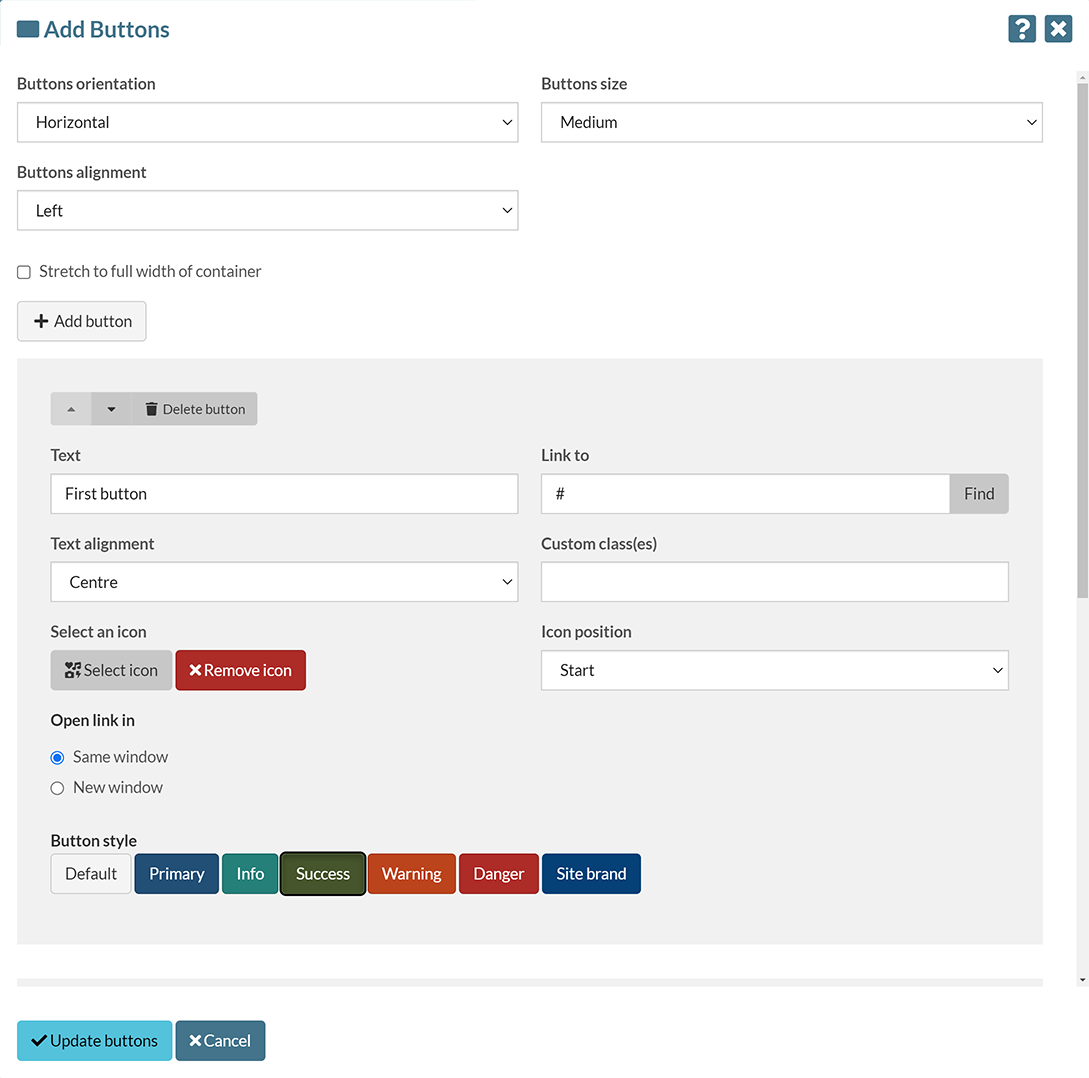Screen dimensions: 1089x1078
Task: Pick the Warning button style swatch
Action: [x=411, y=873]
